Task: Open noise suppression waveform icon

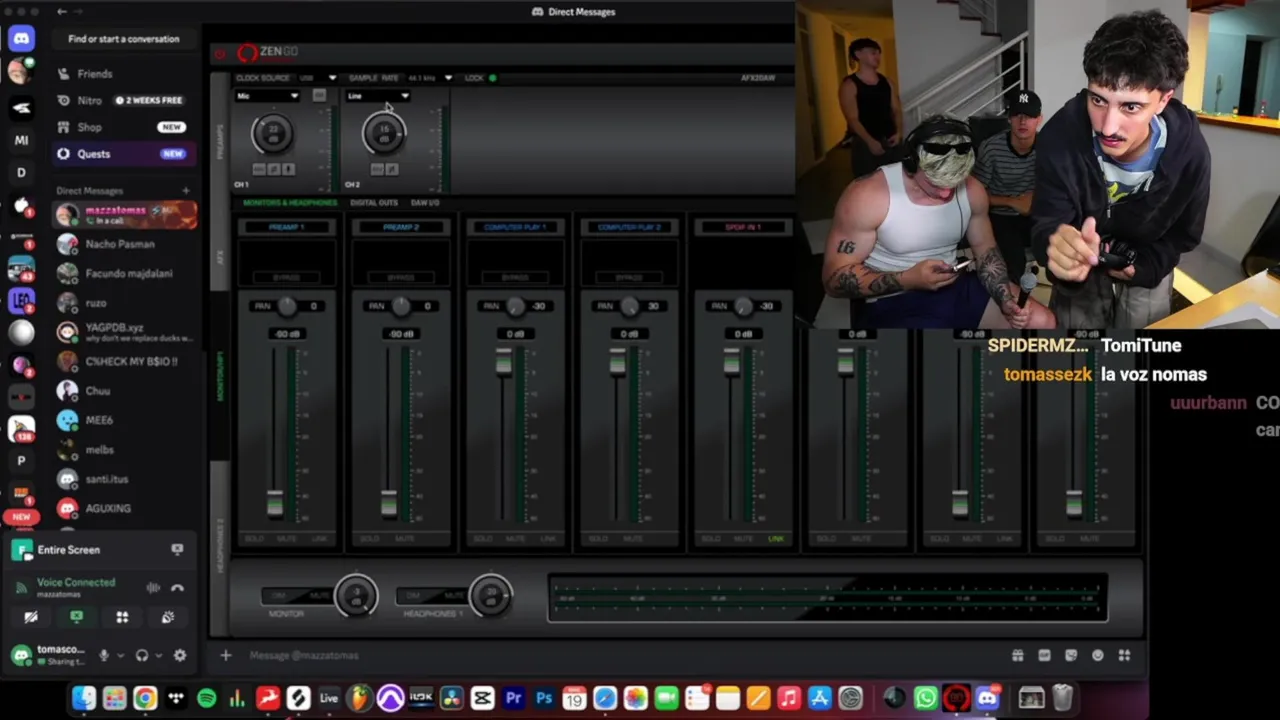Action: (x=153, y=588)
